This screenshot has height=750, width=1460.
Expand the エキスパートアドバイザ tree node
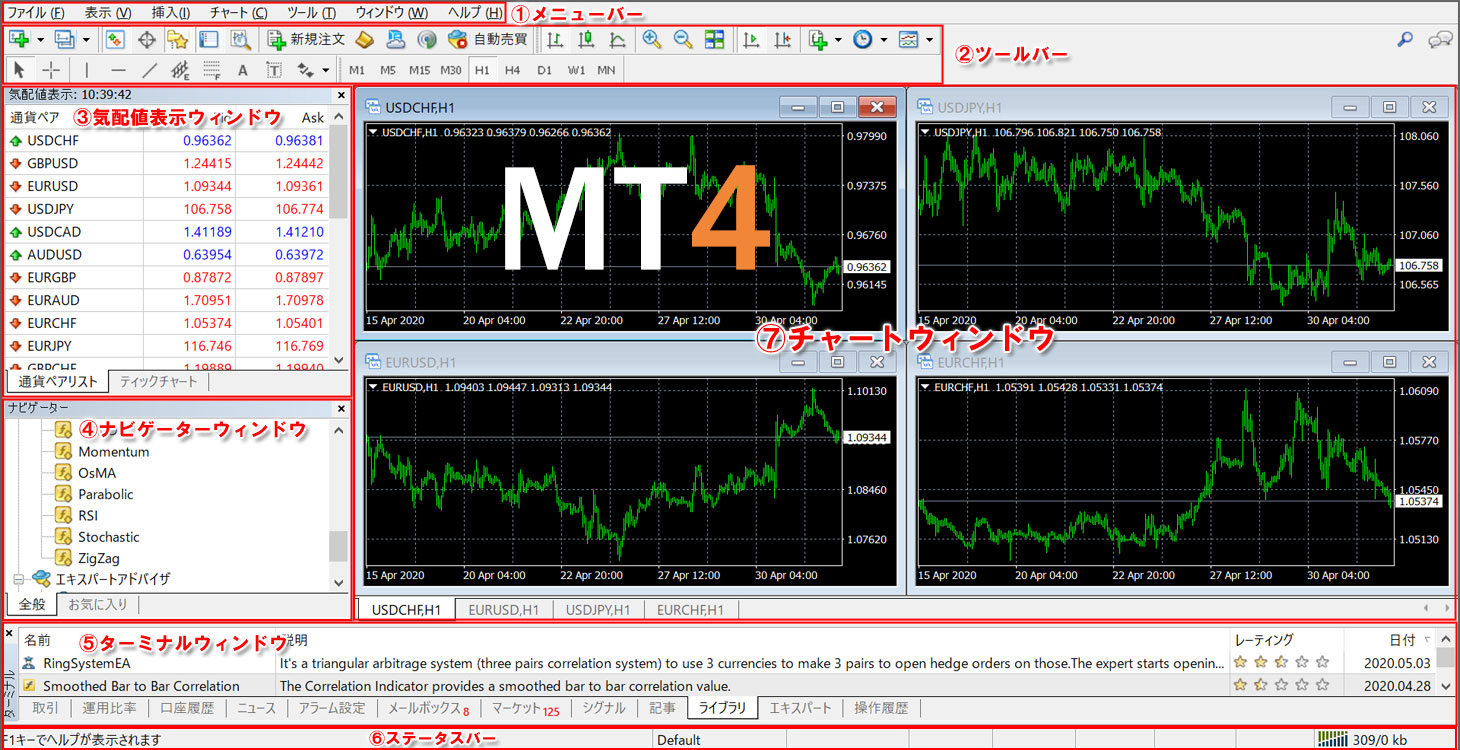coord(18,579)
